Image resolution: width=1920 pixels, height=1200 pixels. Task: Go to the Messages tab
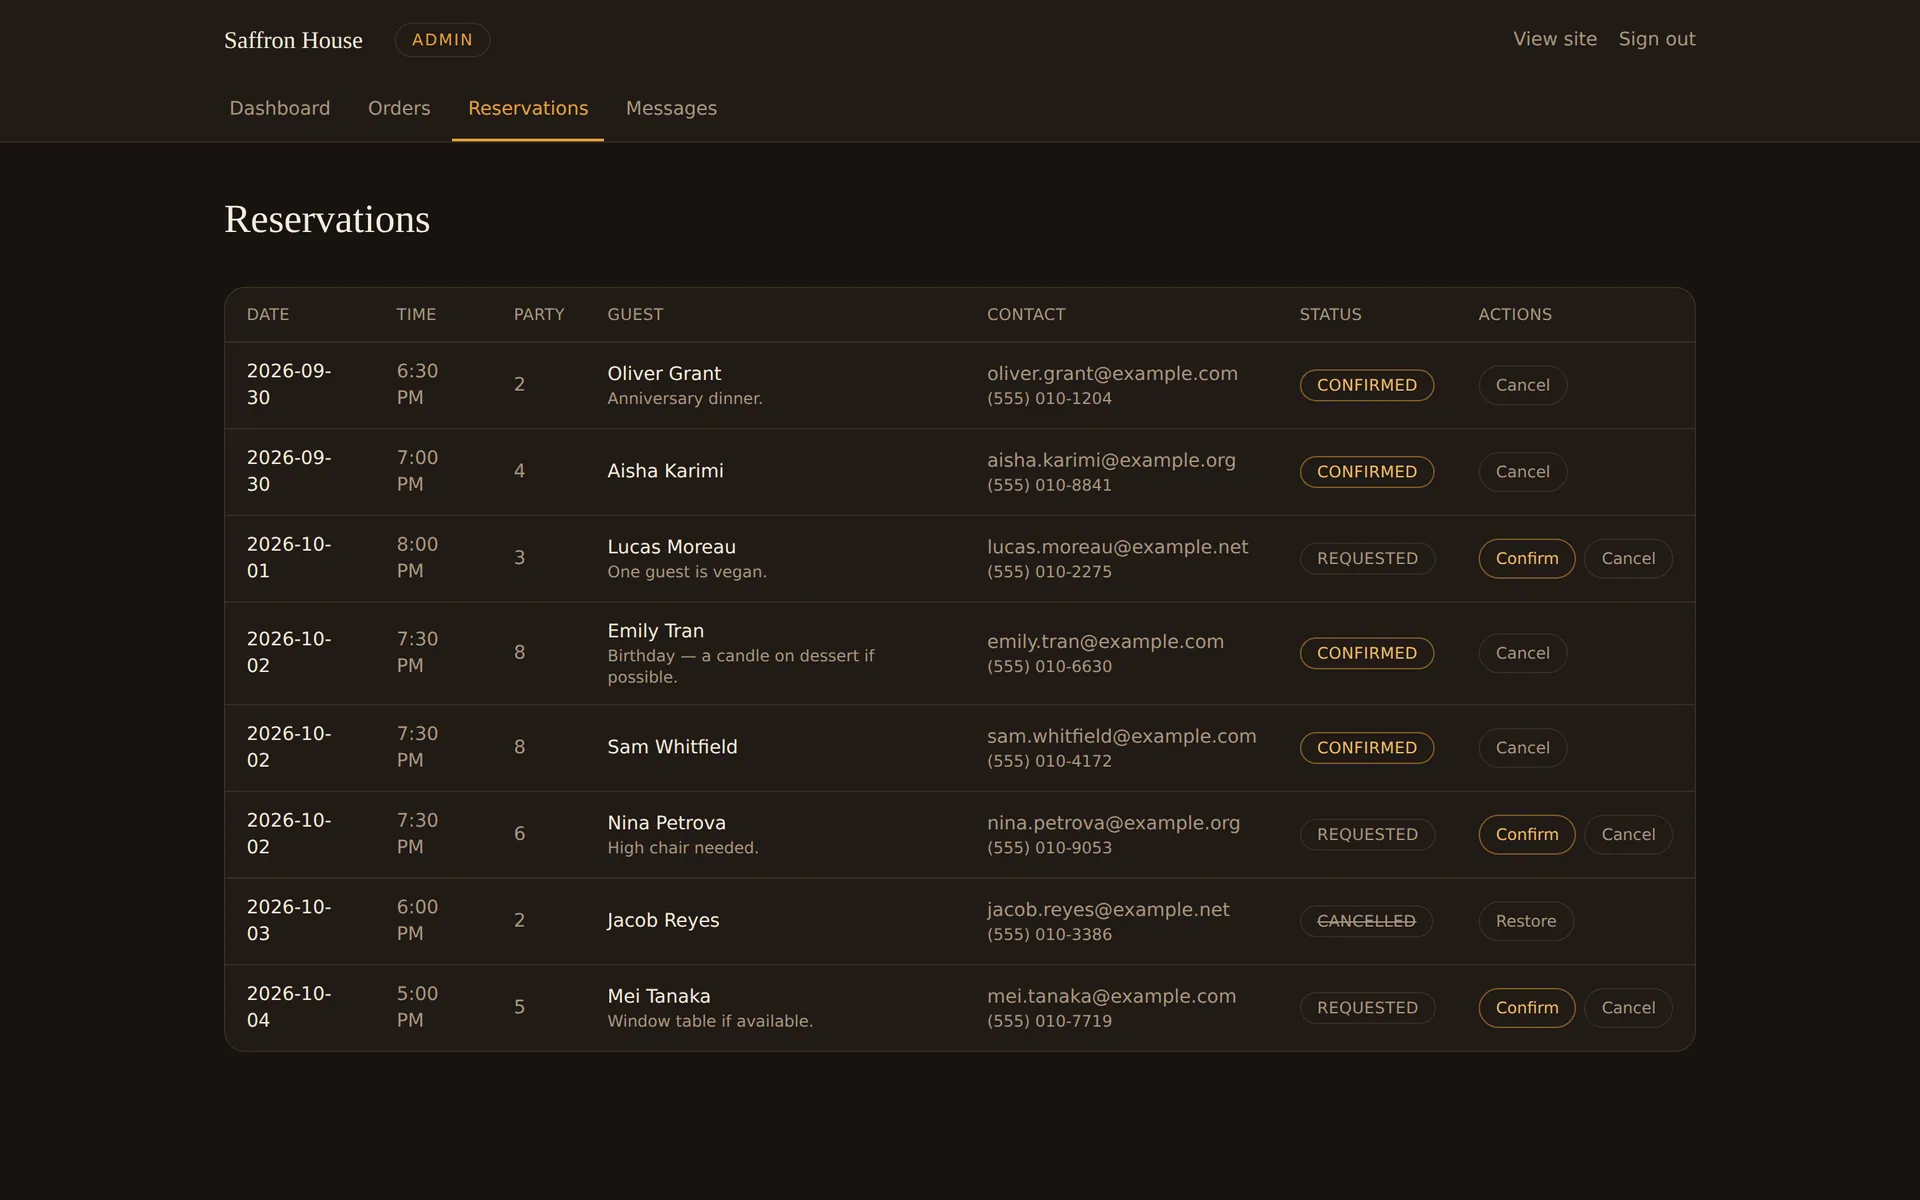click(671, 108)
